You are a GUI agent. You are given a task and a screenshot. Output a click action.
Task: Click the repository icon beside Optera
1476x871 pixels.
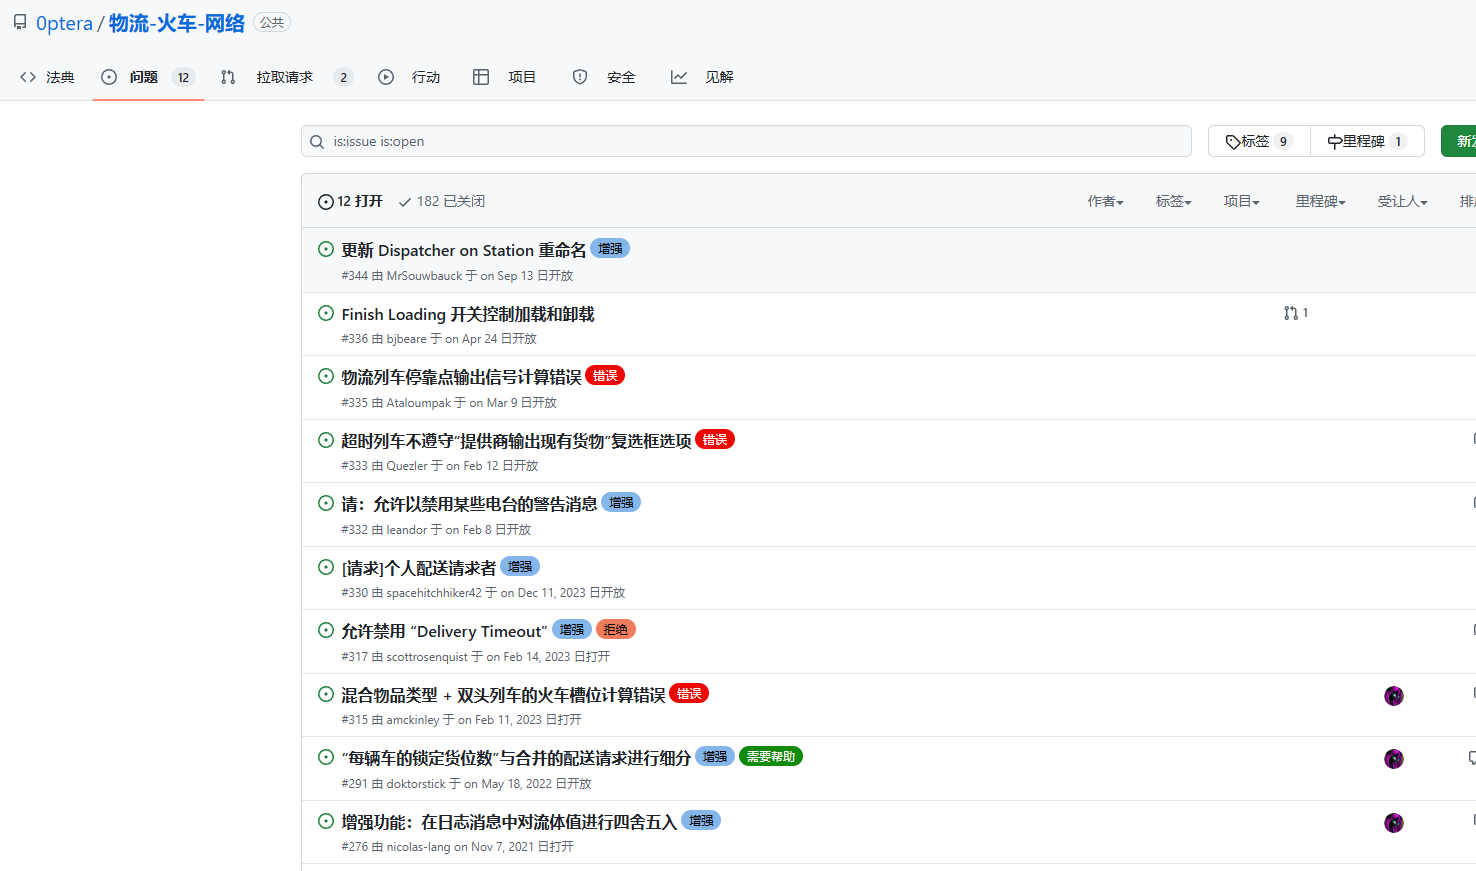pyautogui.click(x=20, y=23)
